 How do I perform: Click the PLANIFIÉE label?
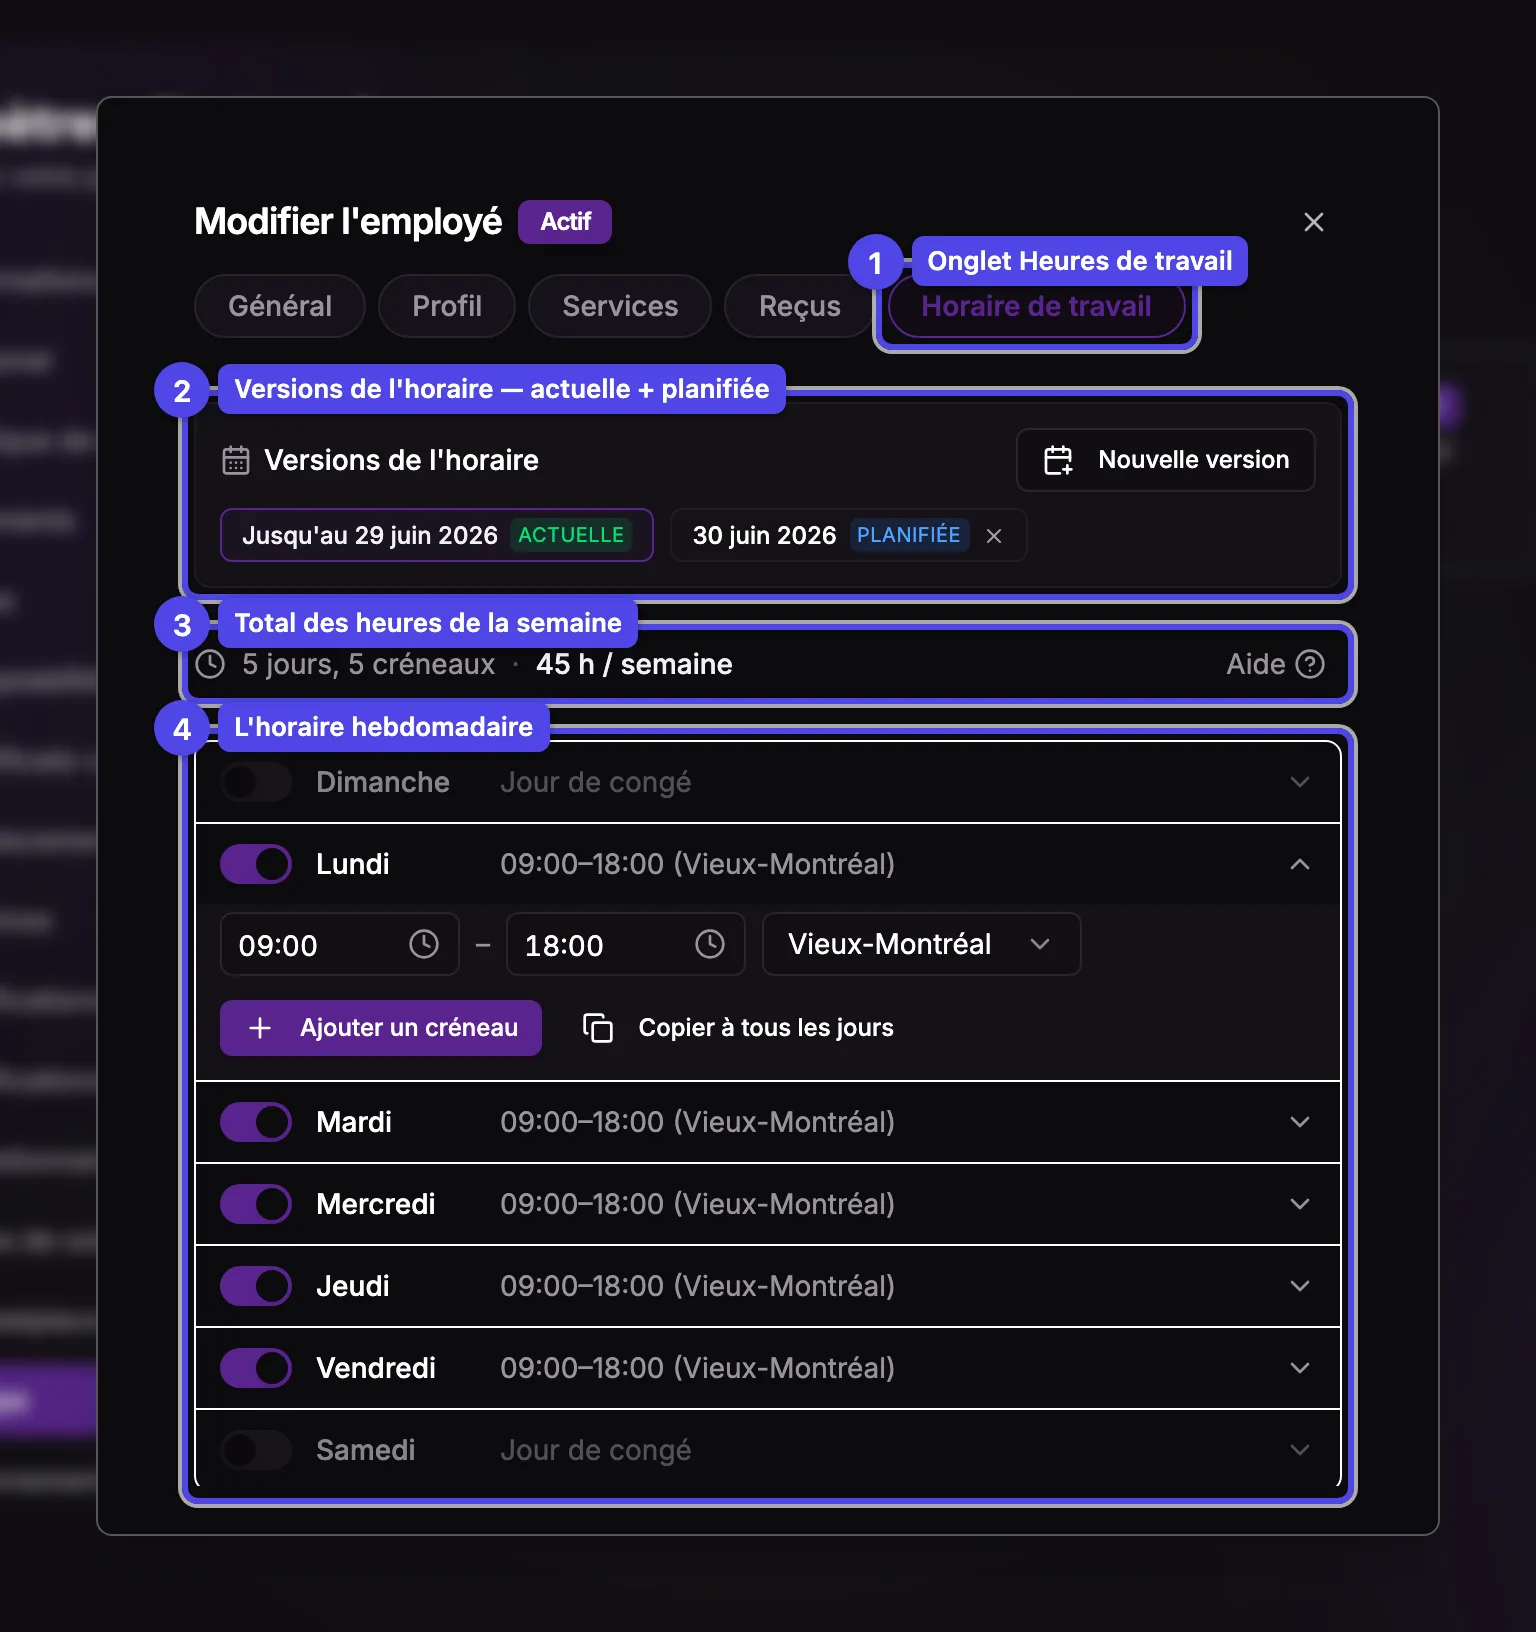[908, 535]
